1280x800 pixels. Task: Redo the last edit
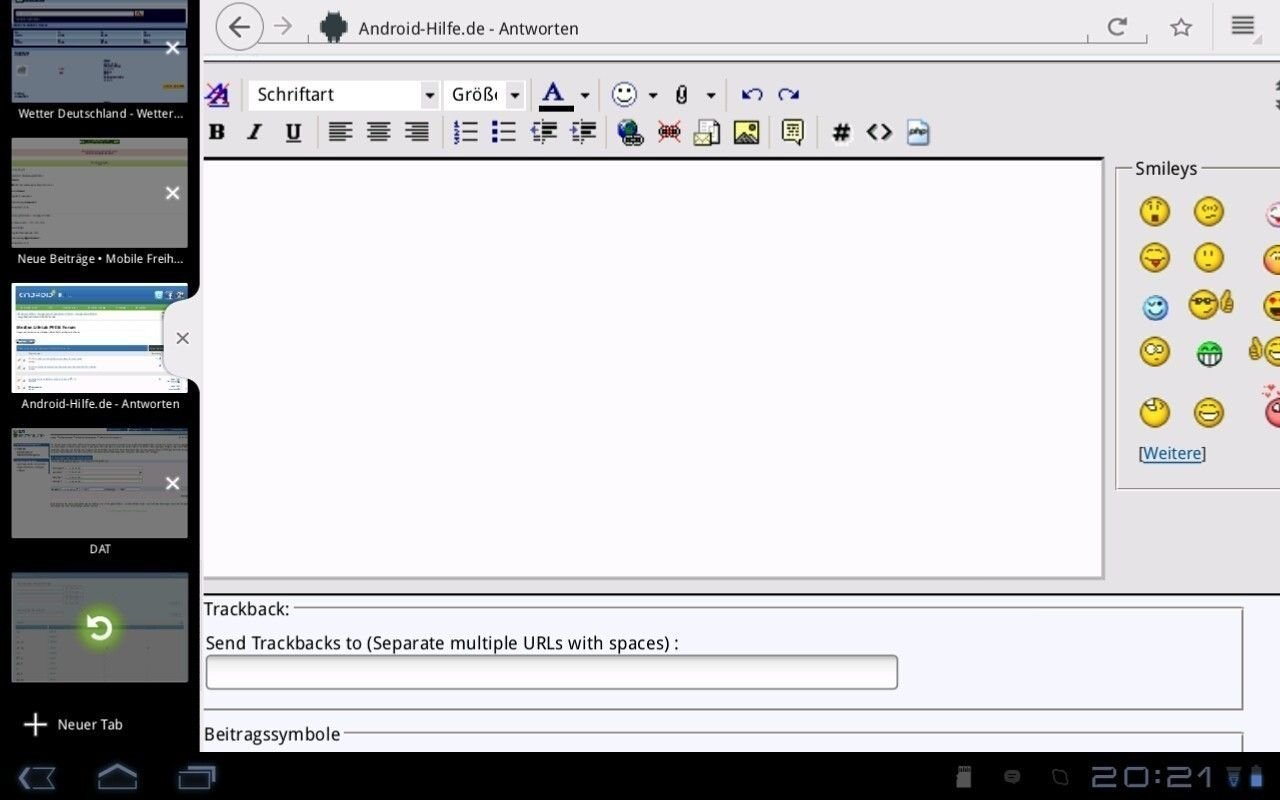[789, 95]
